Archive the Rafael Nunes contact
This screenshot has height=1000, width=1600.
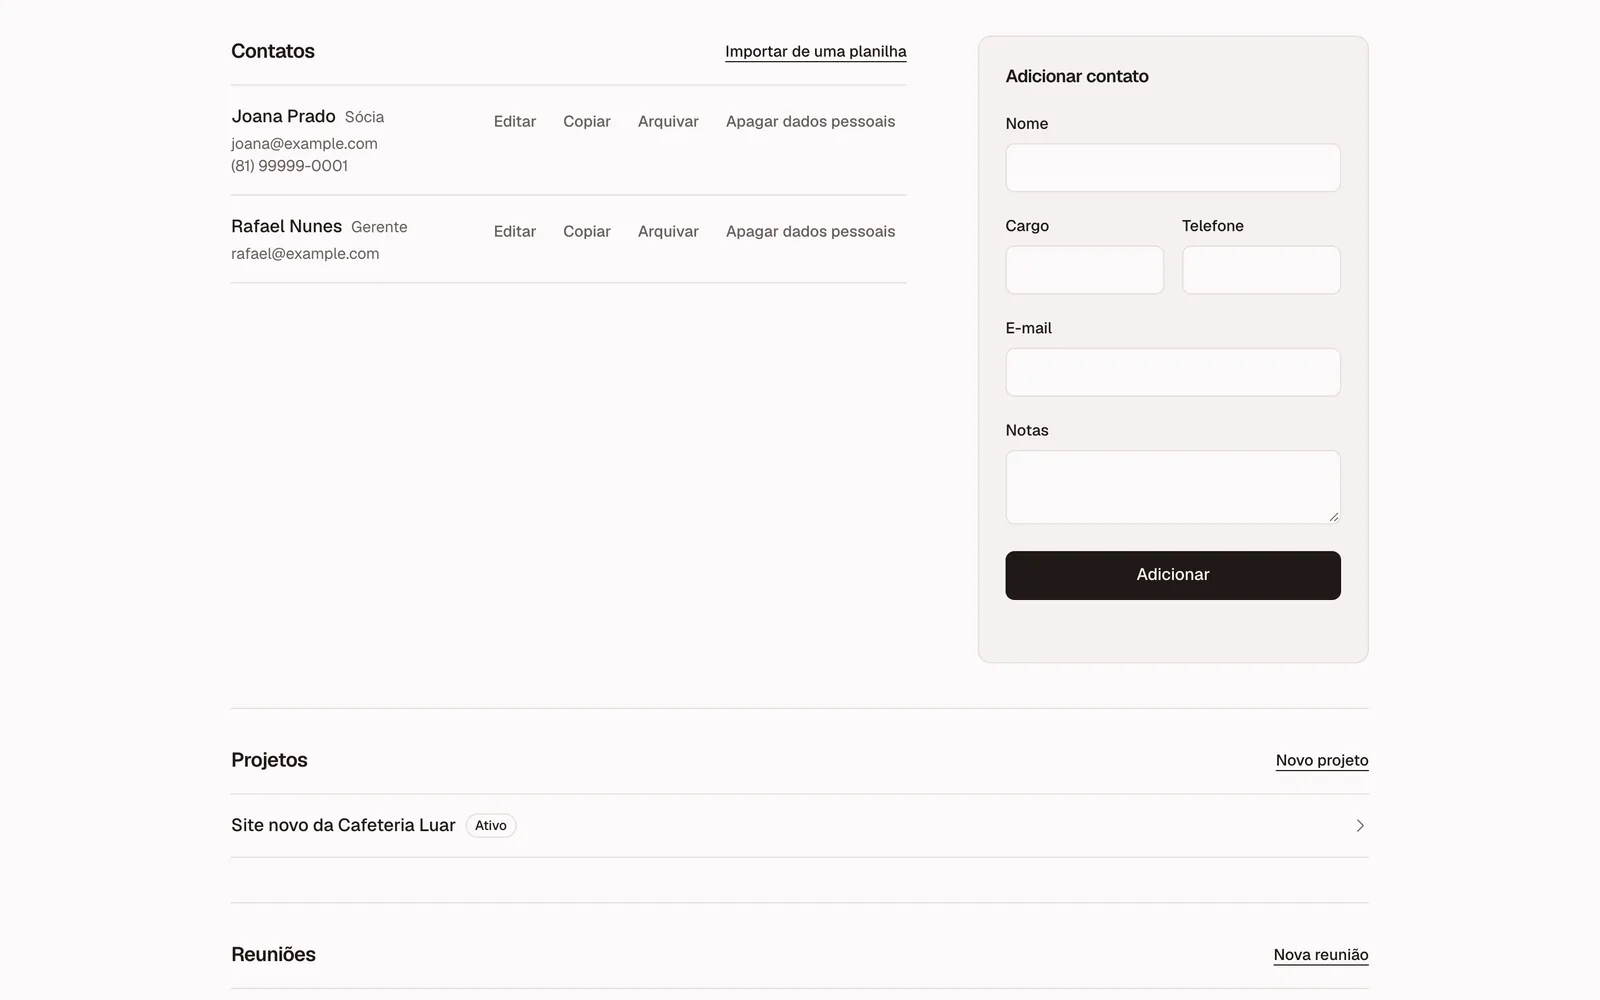[668, 232]
